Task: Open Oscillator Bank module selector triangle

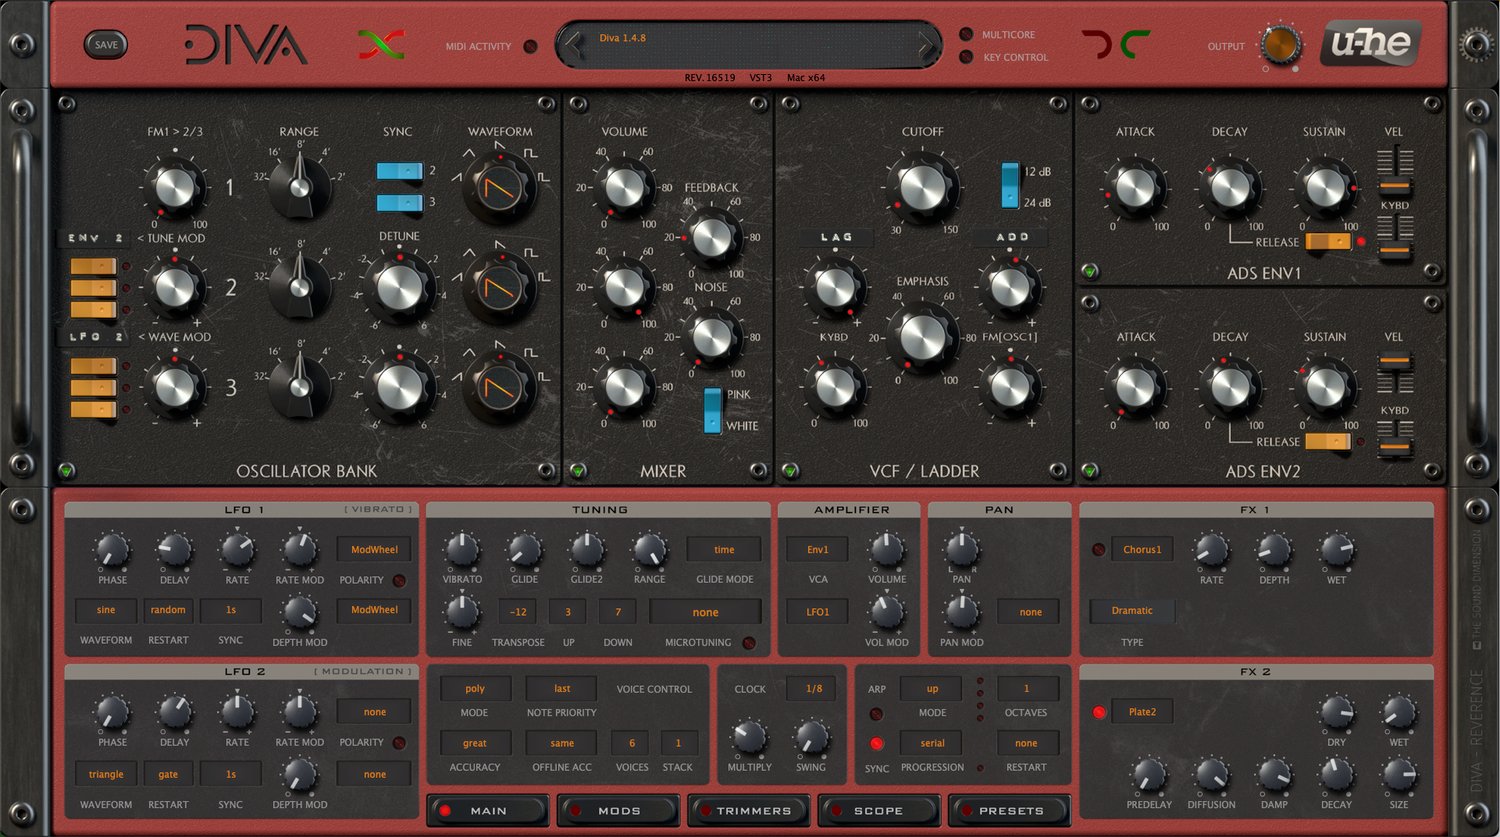Action: (x=67, y=470)
